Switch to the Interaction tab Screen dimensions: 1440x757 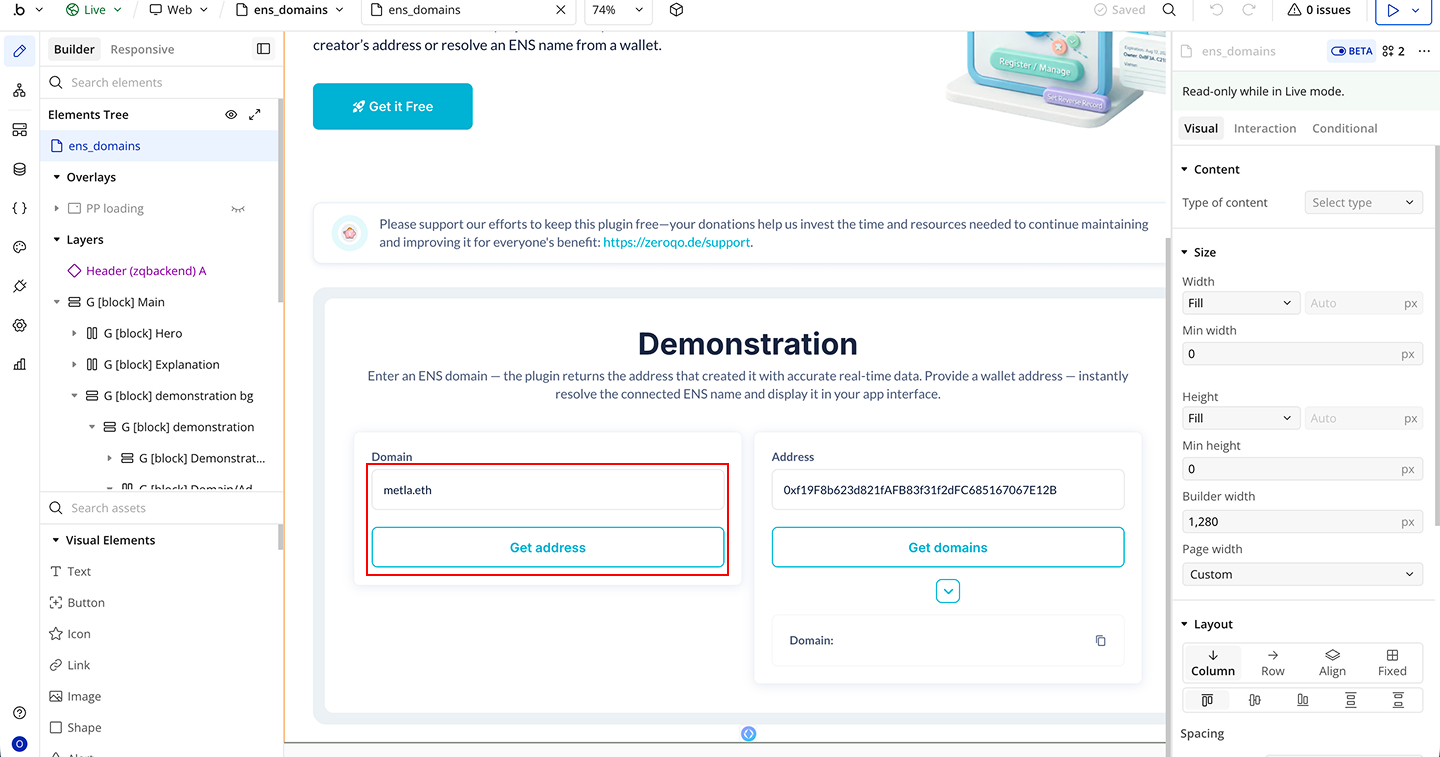click(1265, 128)
